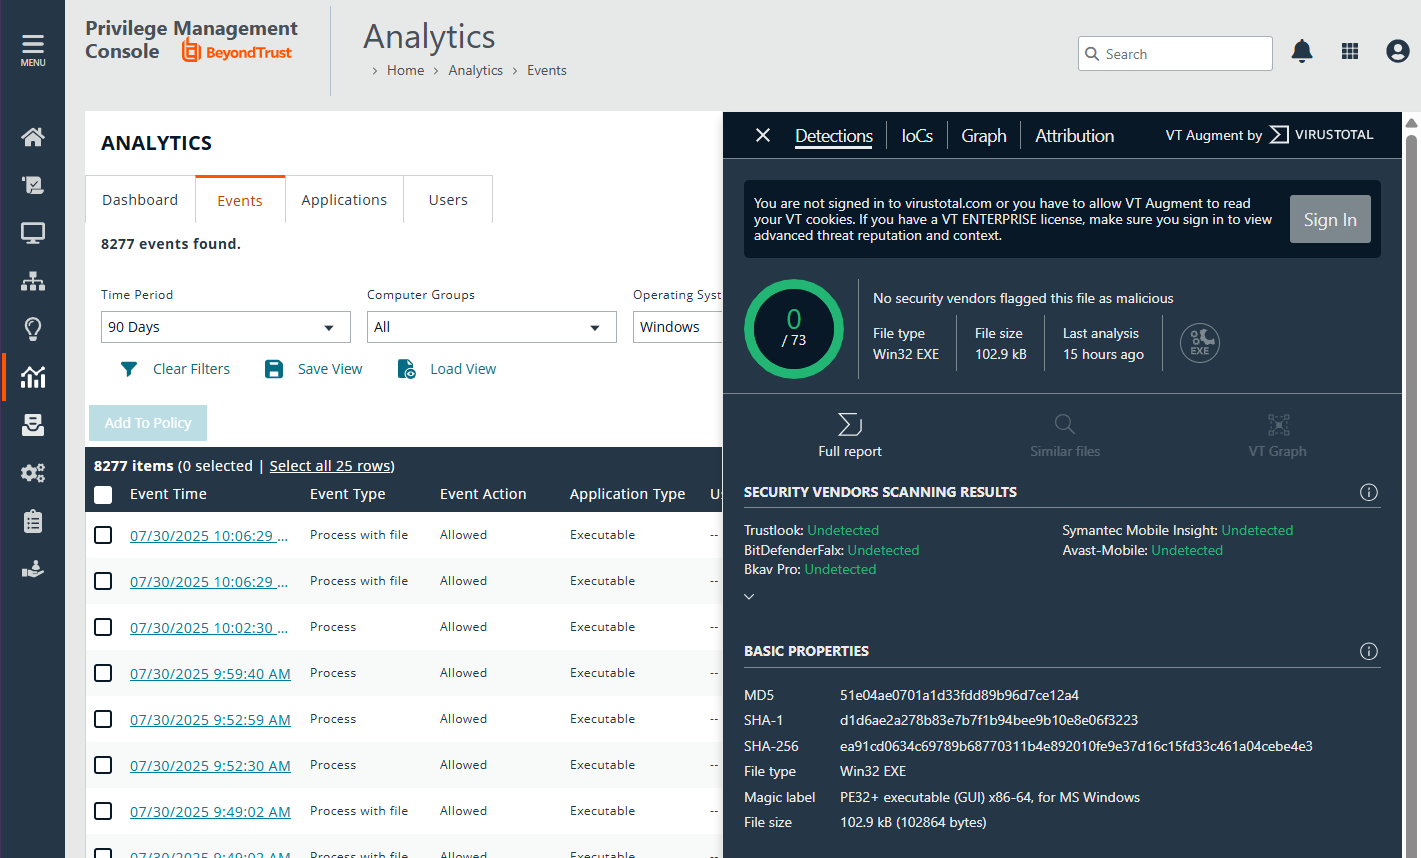The width and height of the screenshot is (1421, 858).
Task: Open the clipboard Auditing sidebar icon
Action: pos(33,521)
